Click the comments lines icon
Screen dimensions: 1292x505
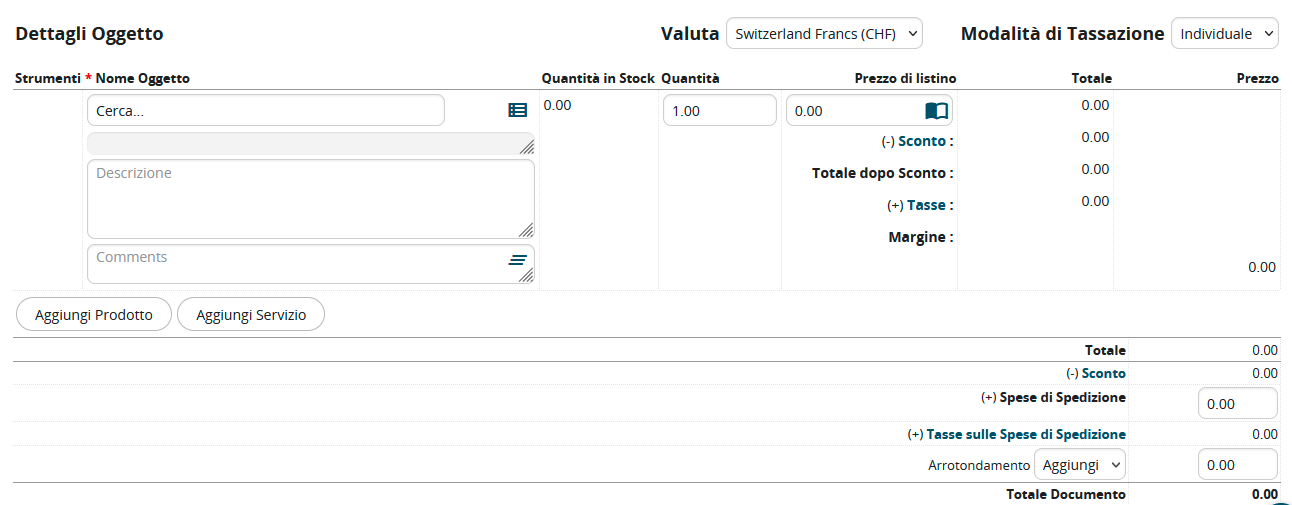coord(517,260)
